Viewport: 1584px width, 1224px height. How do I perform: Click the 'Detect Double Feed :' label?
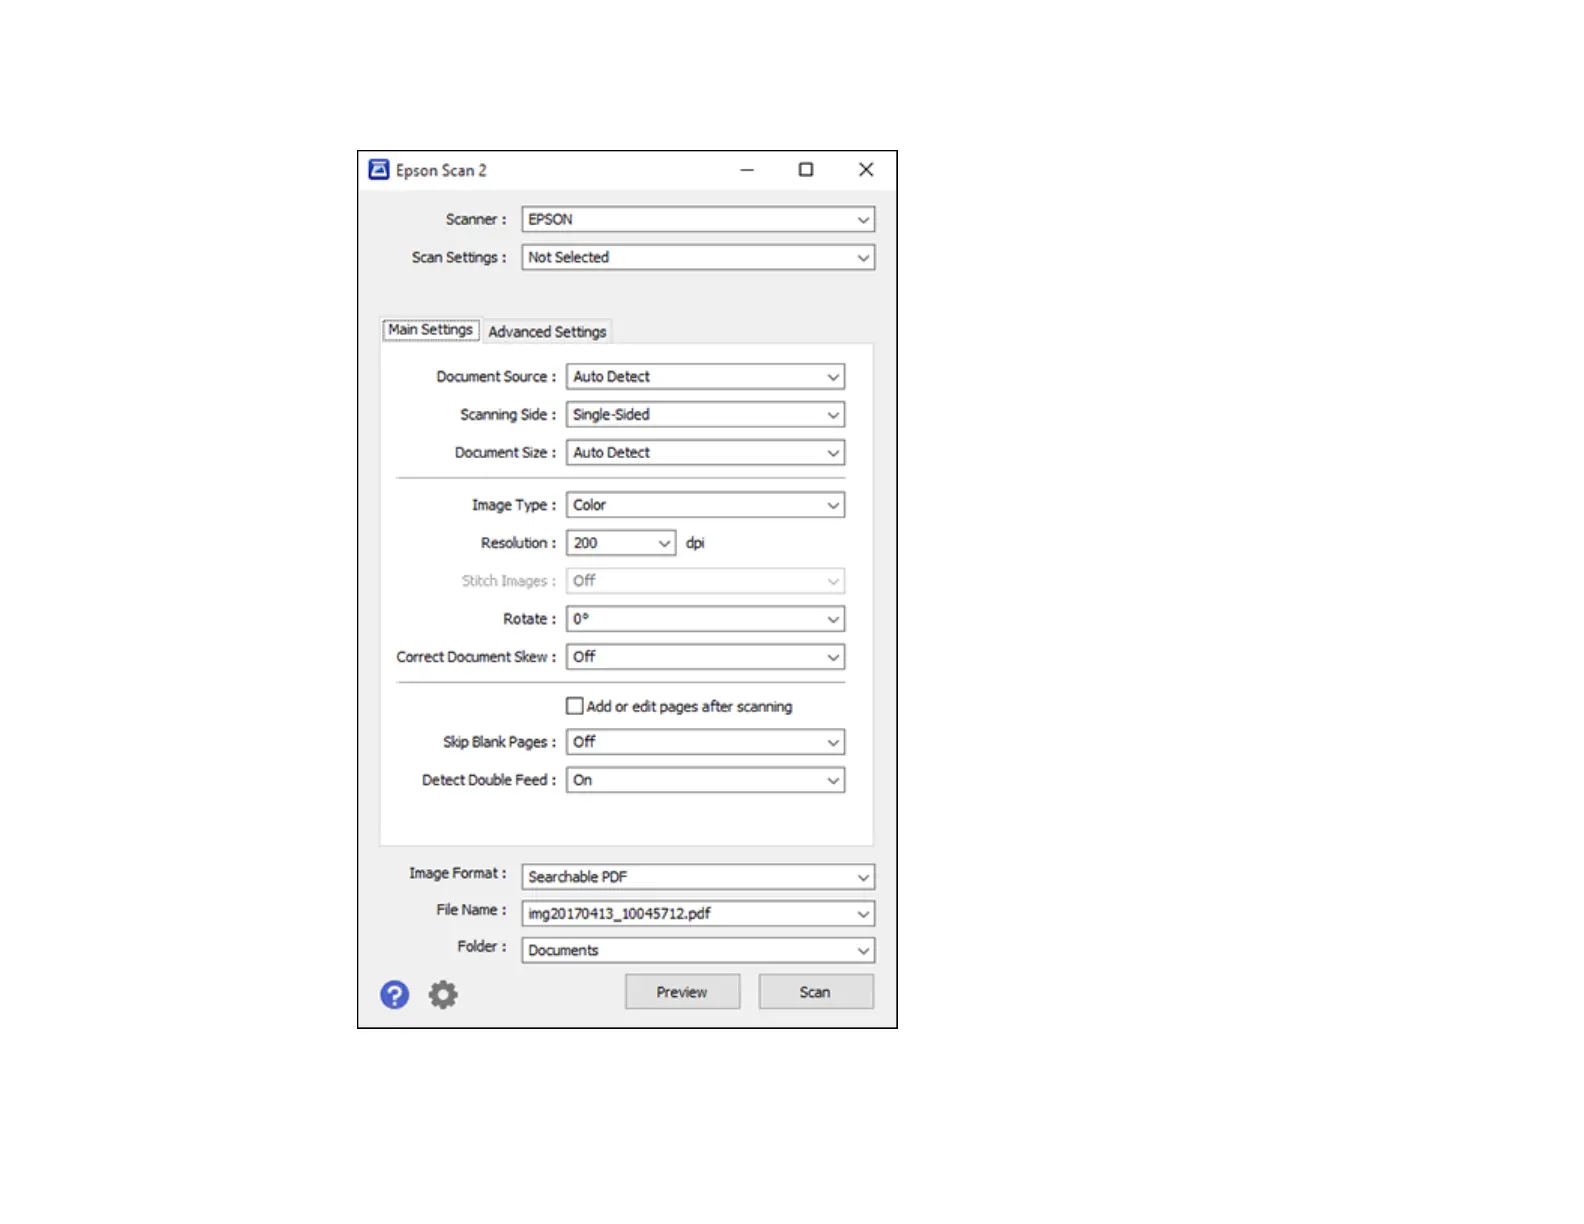point(489,780)
